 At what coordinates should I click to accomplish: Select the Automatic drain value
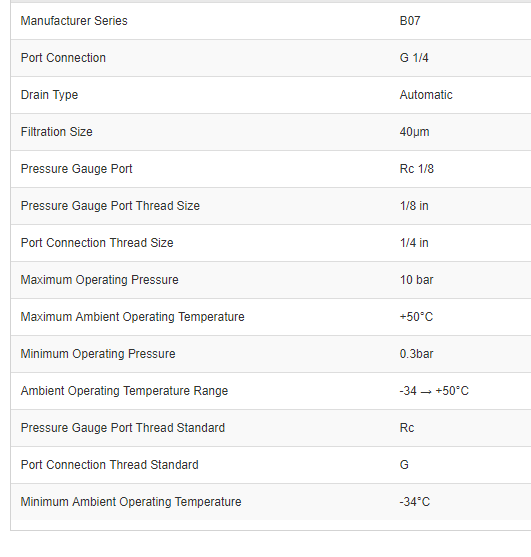point(426,95)
